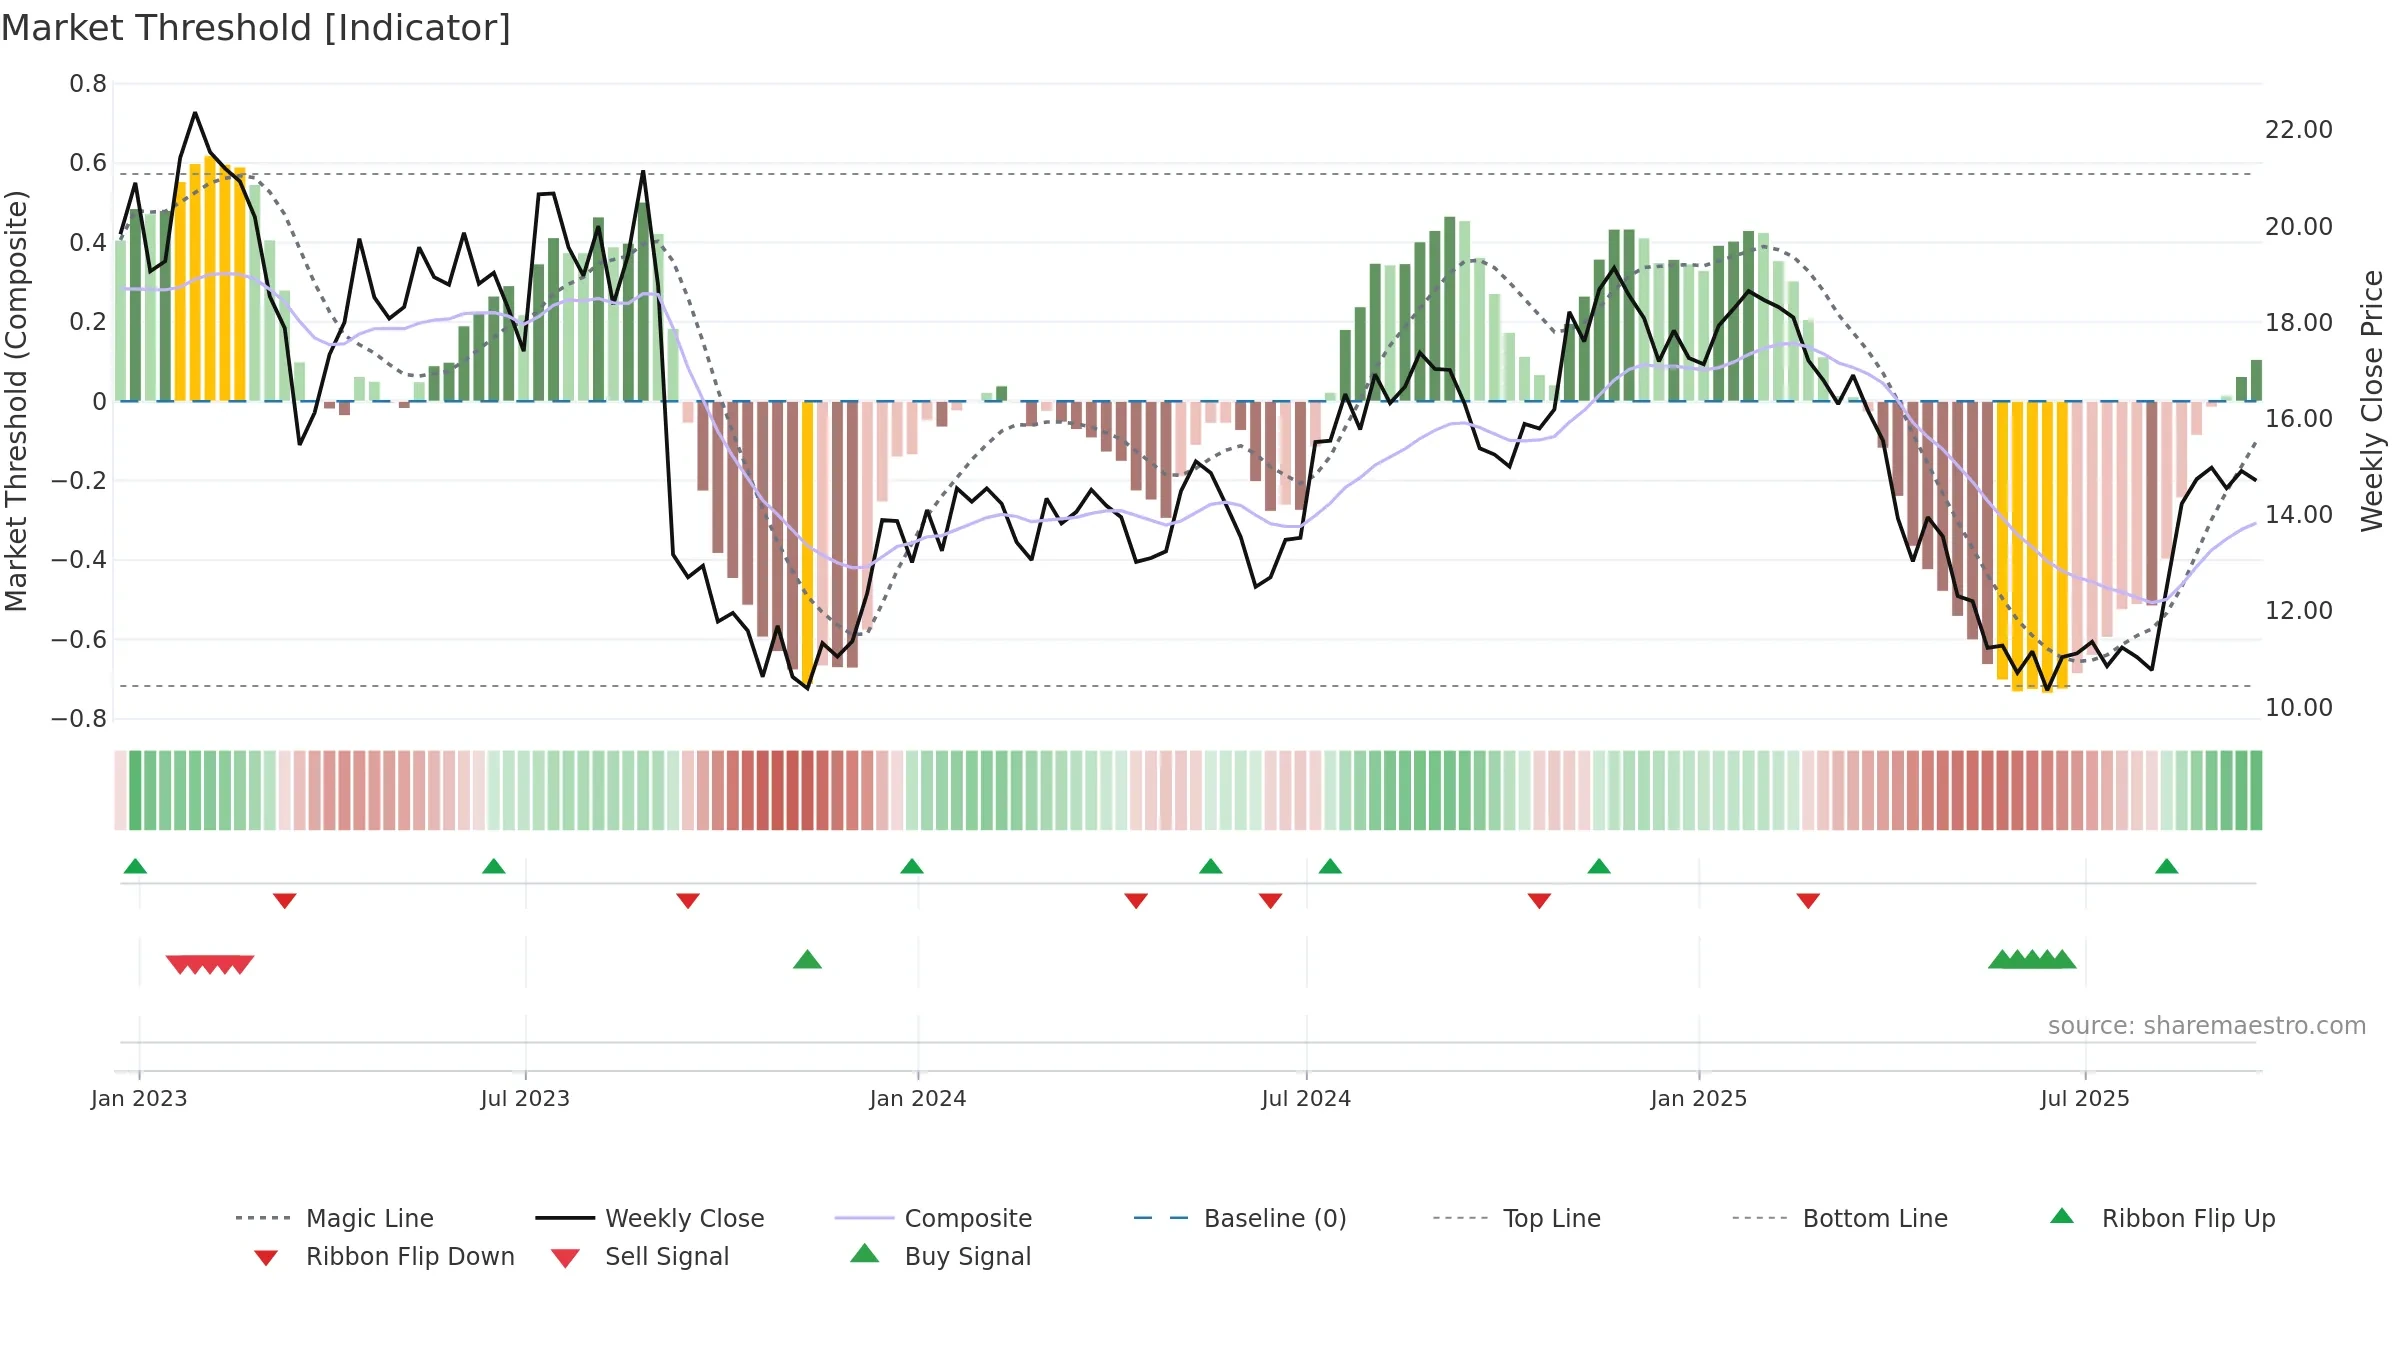Click the −0.8 left axis label
Viewport: 2400px width, 1350px height.
[x=79, y=719]
